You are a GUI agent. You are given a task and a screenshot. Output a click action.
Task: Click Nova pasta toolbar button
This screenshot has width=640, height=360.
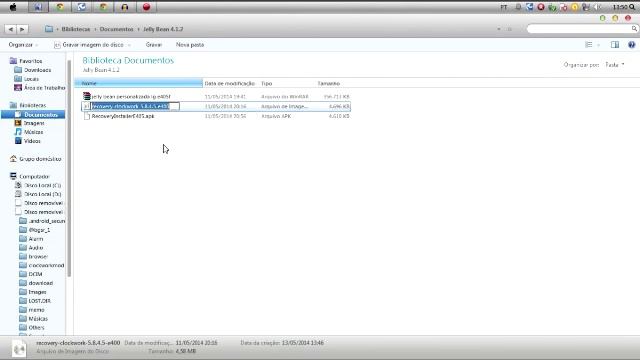click(x=190, y=45)
